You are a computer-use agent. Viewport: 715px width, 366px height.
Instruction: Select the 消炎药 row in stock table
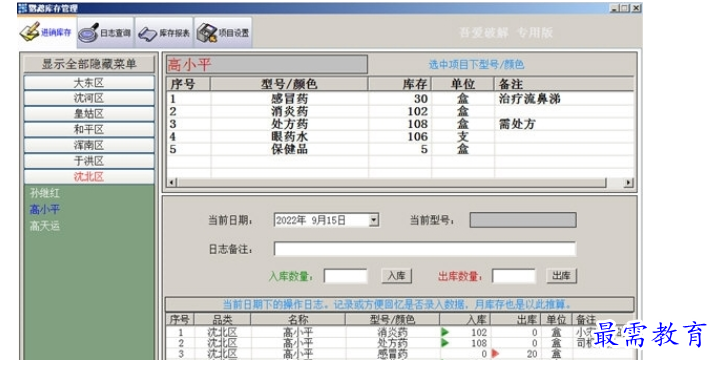[400, 112]
